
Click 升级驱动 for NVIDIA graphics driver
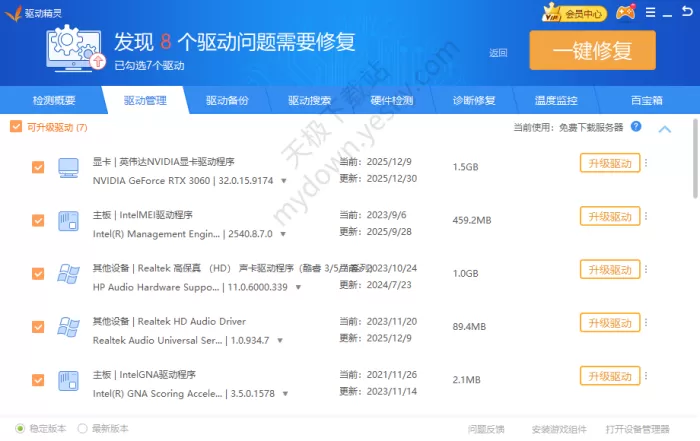(x=610, y=163)
